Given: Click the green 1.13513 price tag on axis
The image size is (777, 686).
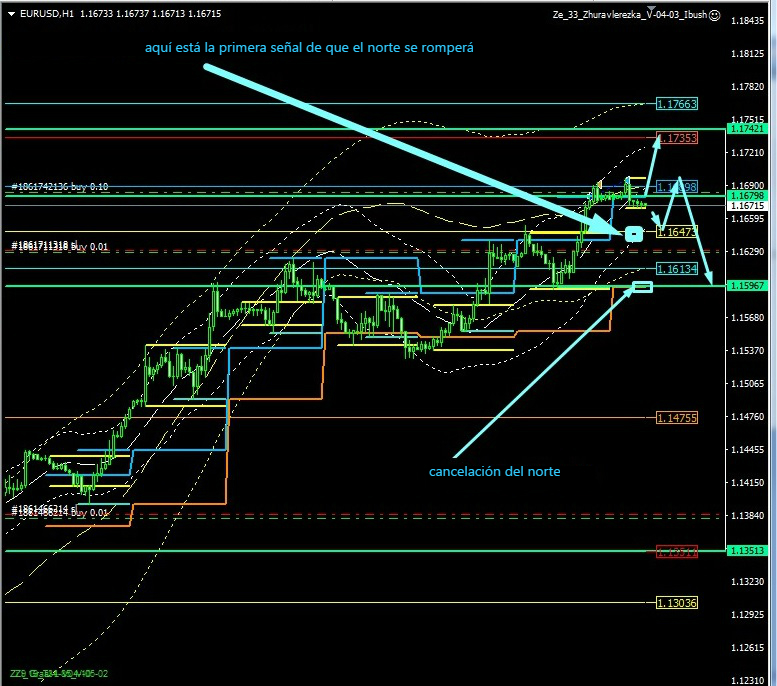Looking at the screenshot, I should tap(748, 550).
